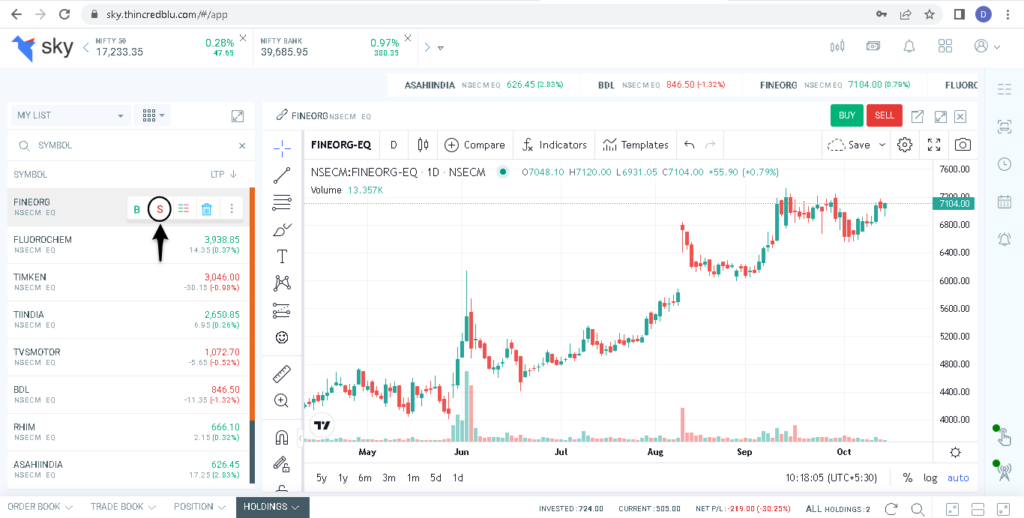Image resolution: width=1024 pixels, height=518 pixels.
Task: Open candlestick chart style selector
Action: coord(423,145)
